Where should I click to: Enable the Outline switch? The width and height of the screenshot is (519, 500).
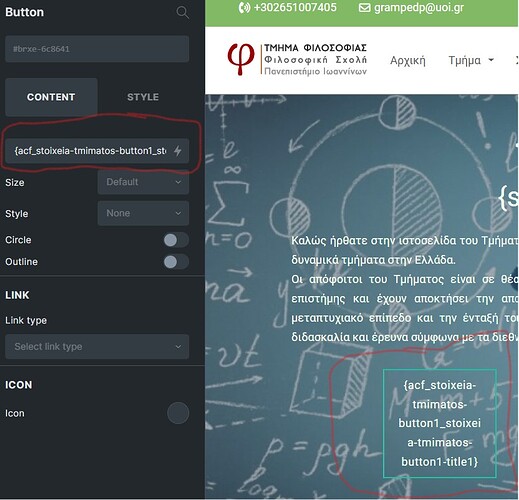click(176, 262)
